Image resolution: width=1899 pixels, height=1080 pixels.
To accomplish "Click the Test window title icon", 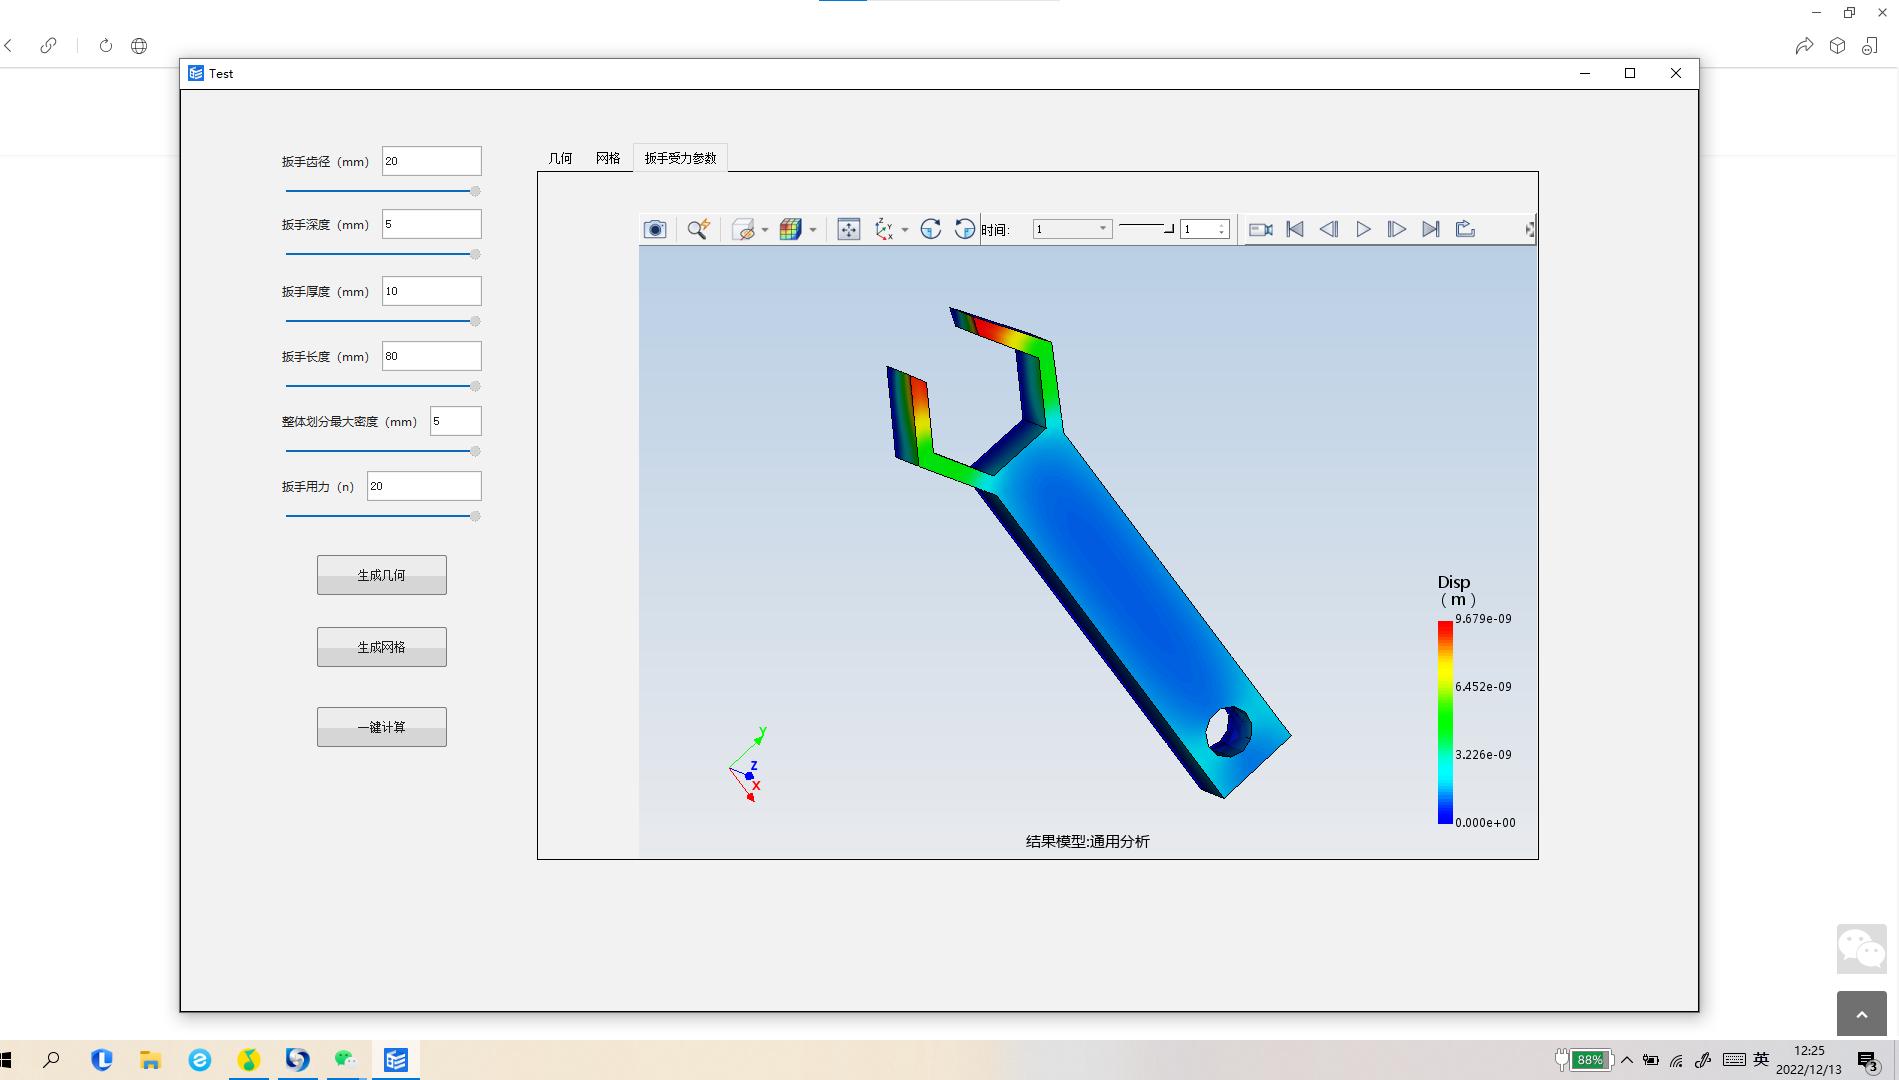I will (196, 73).
